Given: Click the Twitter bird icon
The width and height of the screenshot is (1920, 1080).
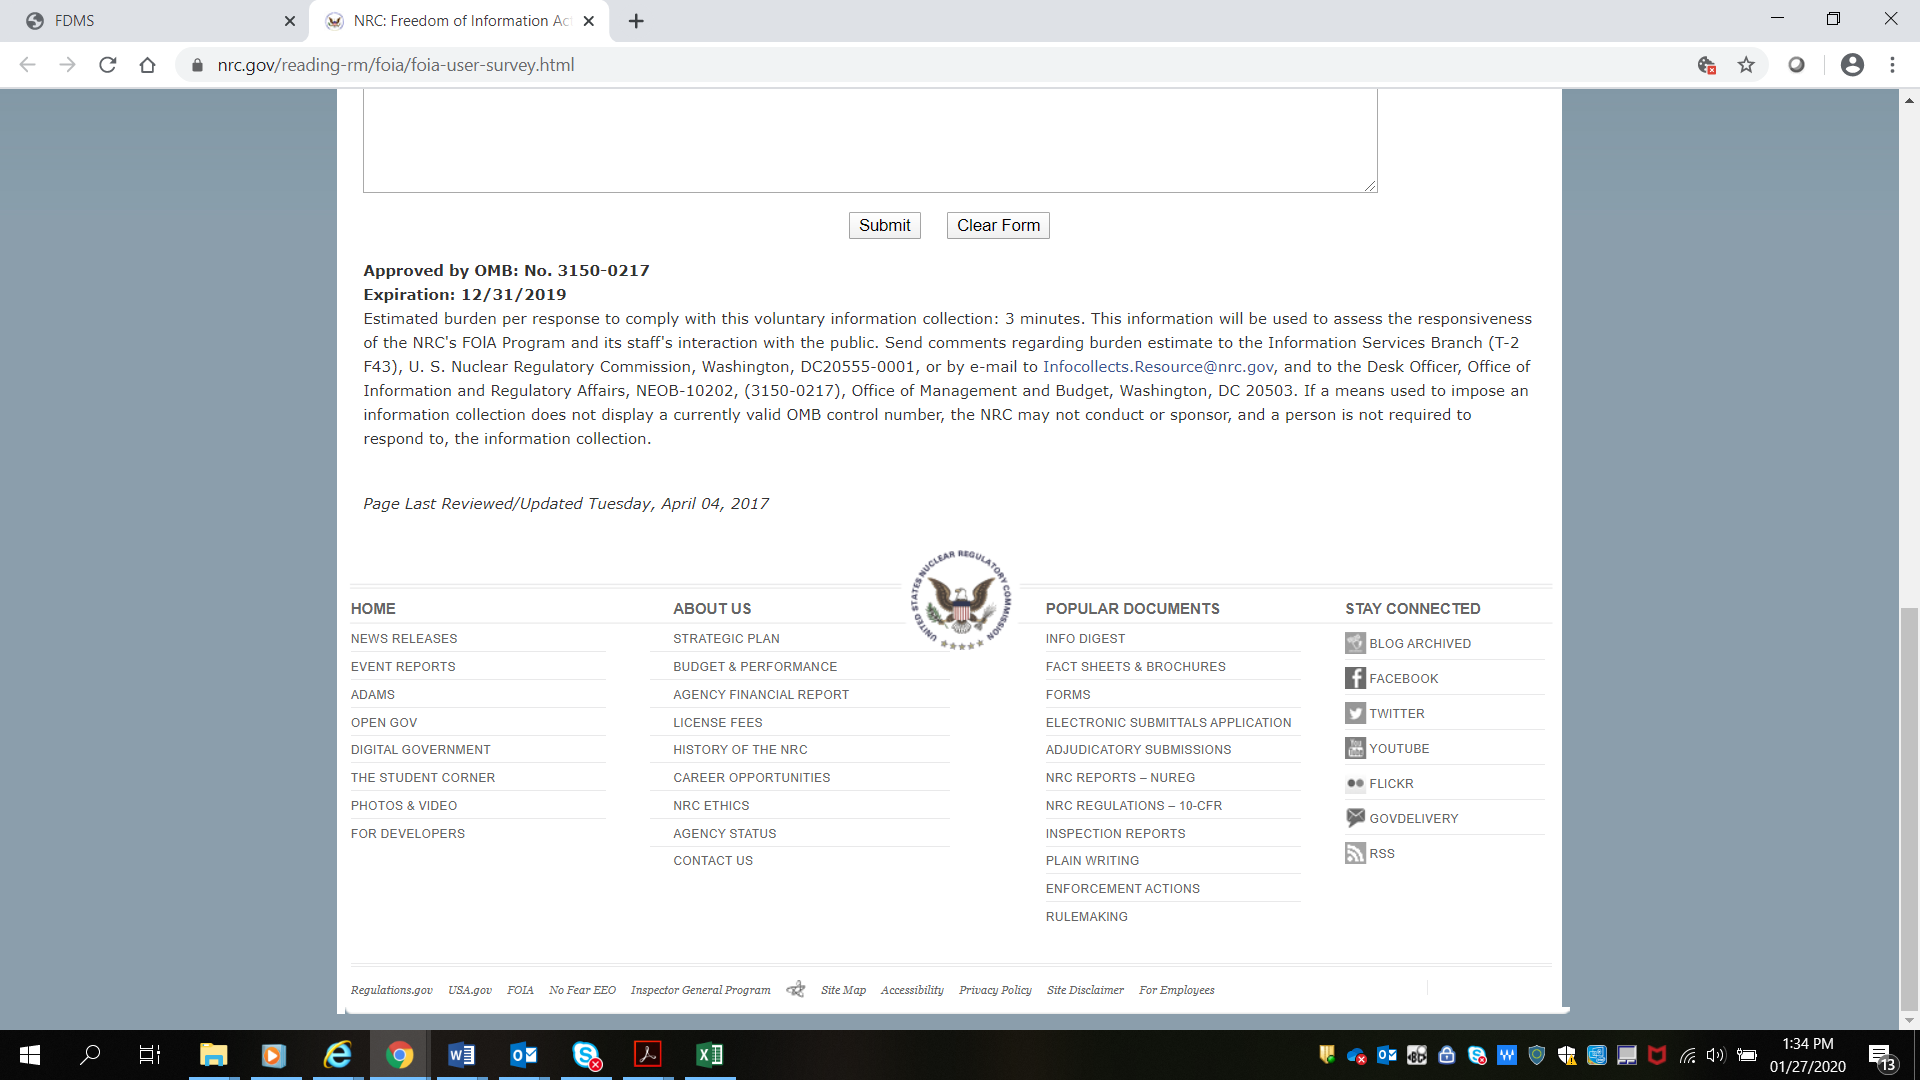Looking at the screenshot, I should click(x=1355, y=713).
